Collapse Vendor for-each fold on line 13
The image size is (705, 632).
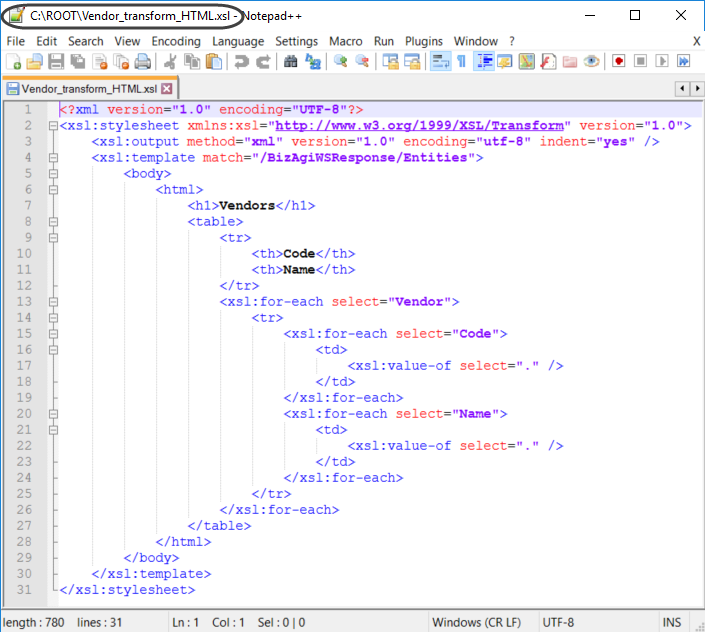point(53,302)
